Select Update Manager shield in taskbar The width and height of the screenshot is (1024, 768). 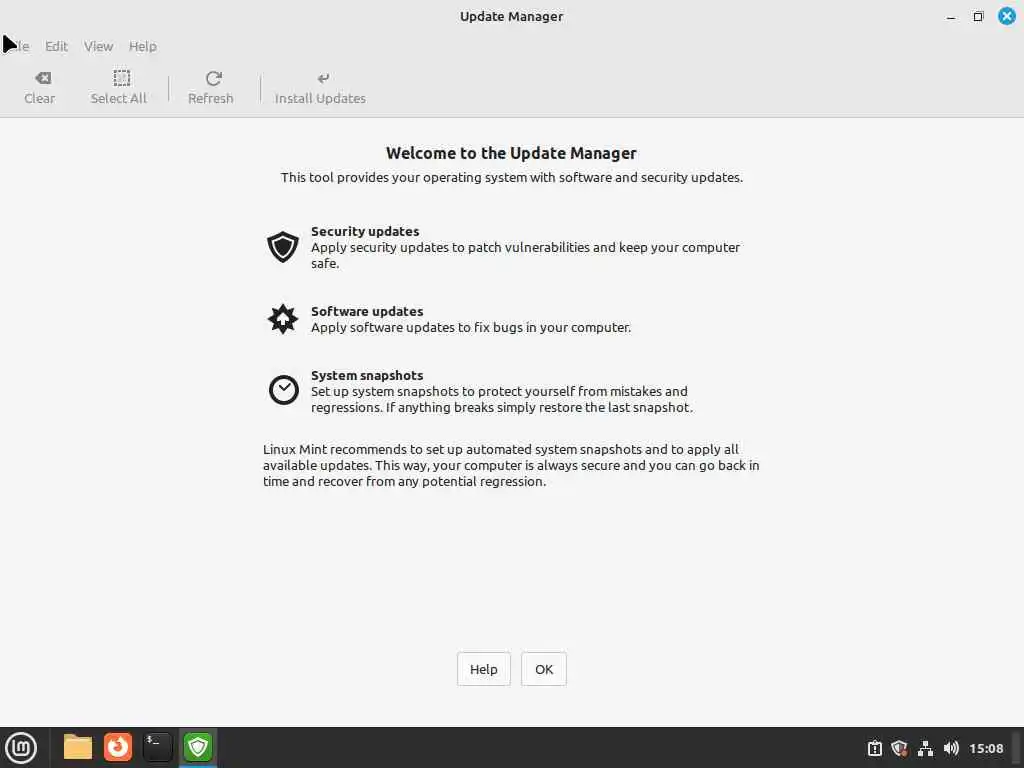(x=198, y=747)
